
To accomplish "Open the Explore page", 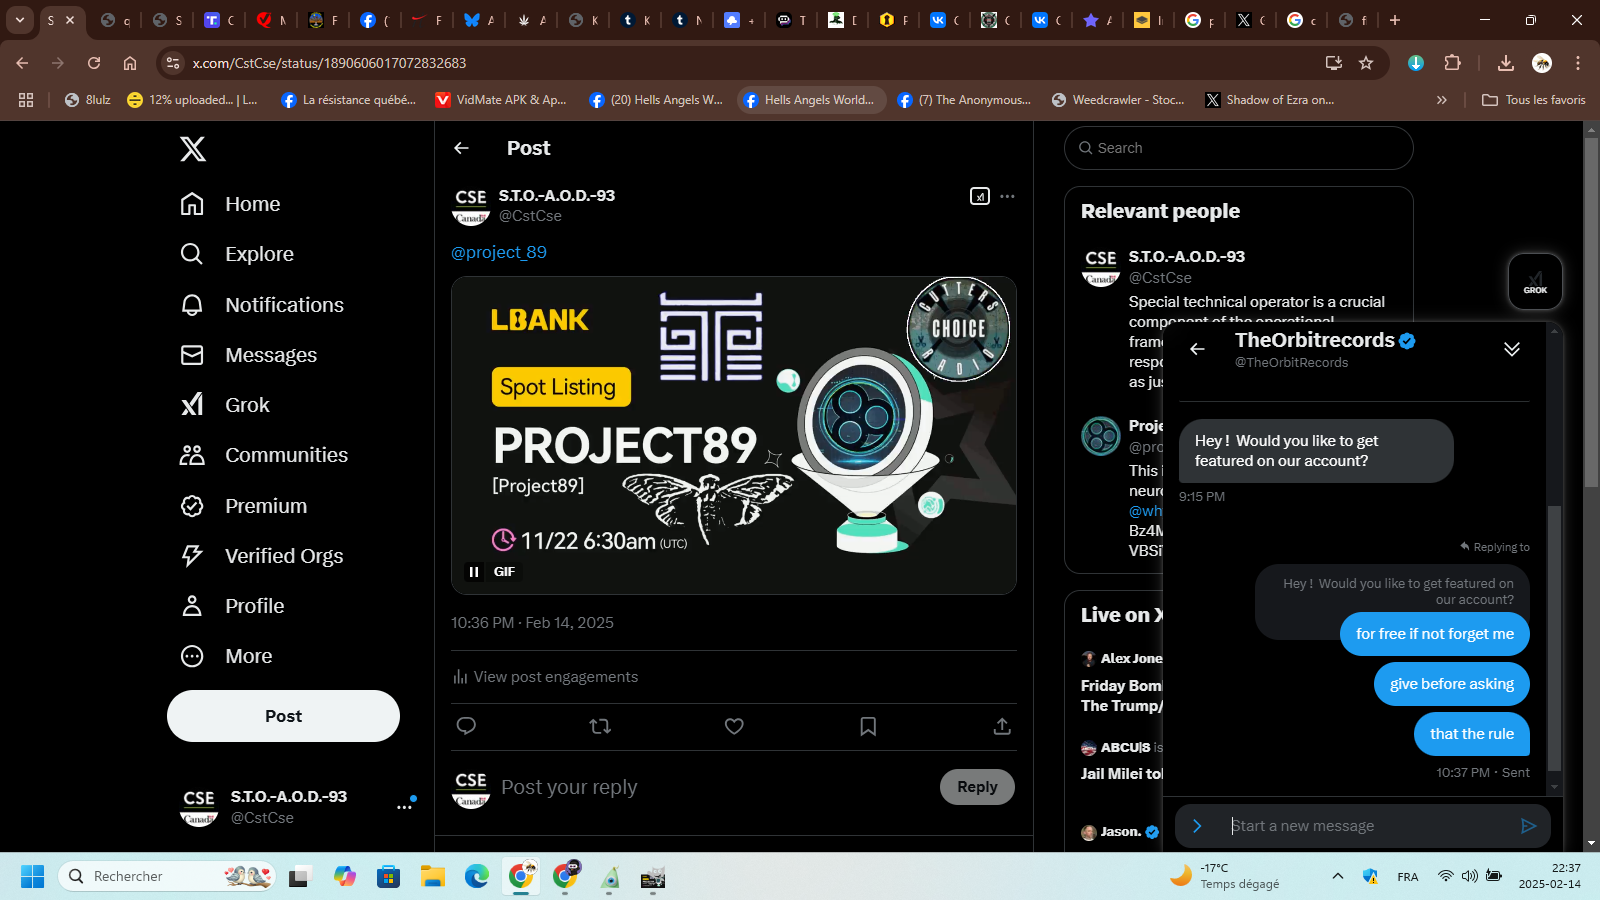I will (x=237, y=254).
